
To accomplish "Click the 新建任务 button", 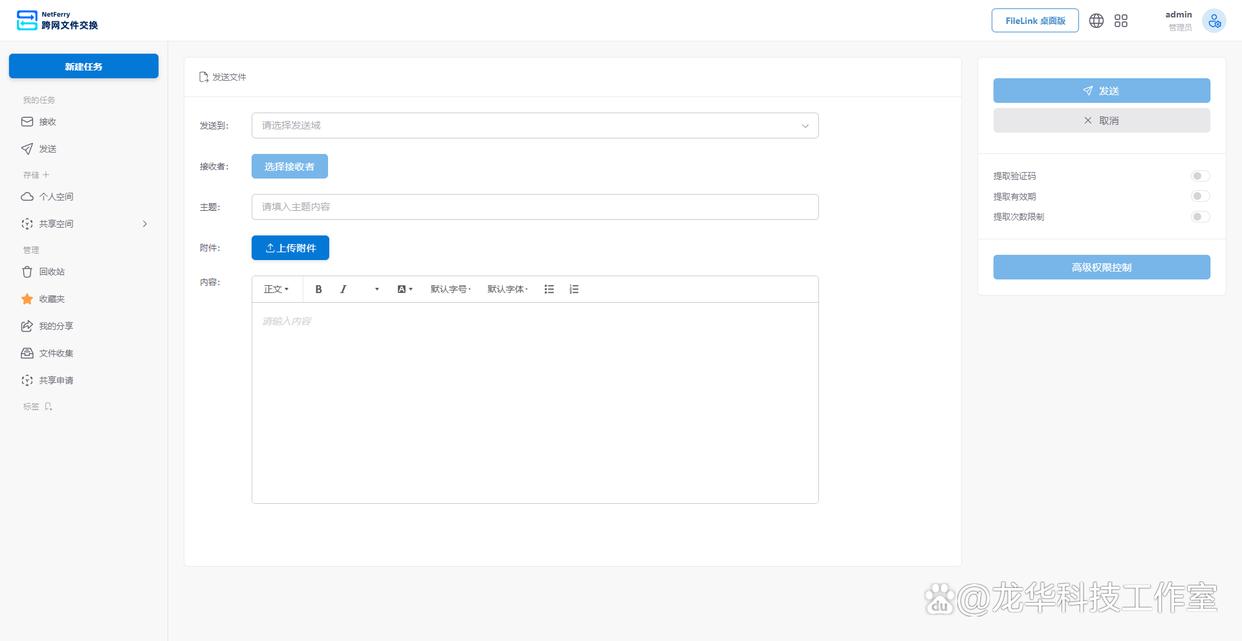I will 84,66.
